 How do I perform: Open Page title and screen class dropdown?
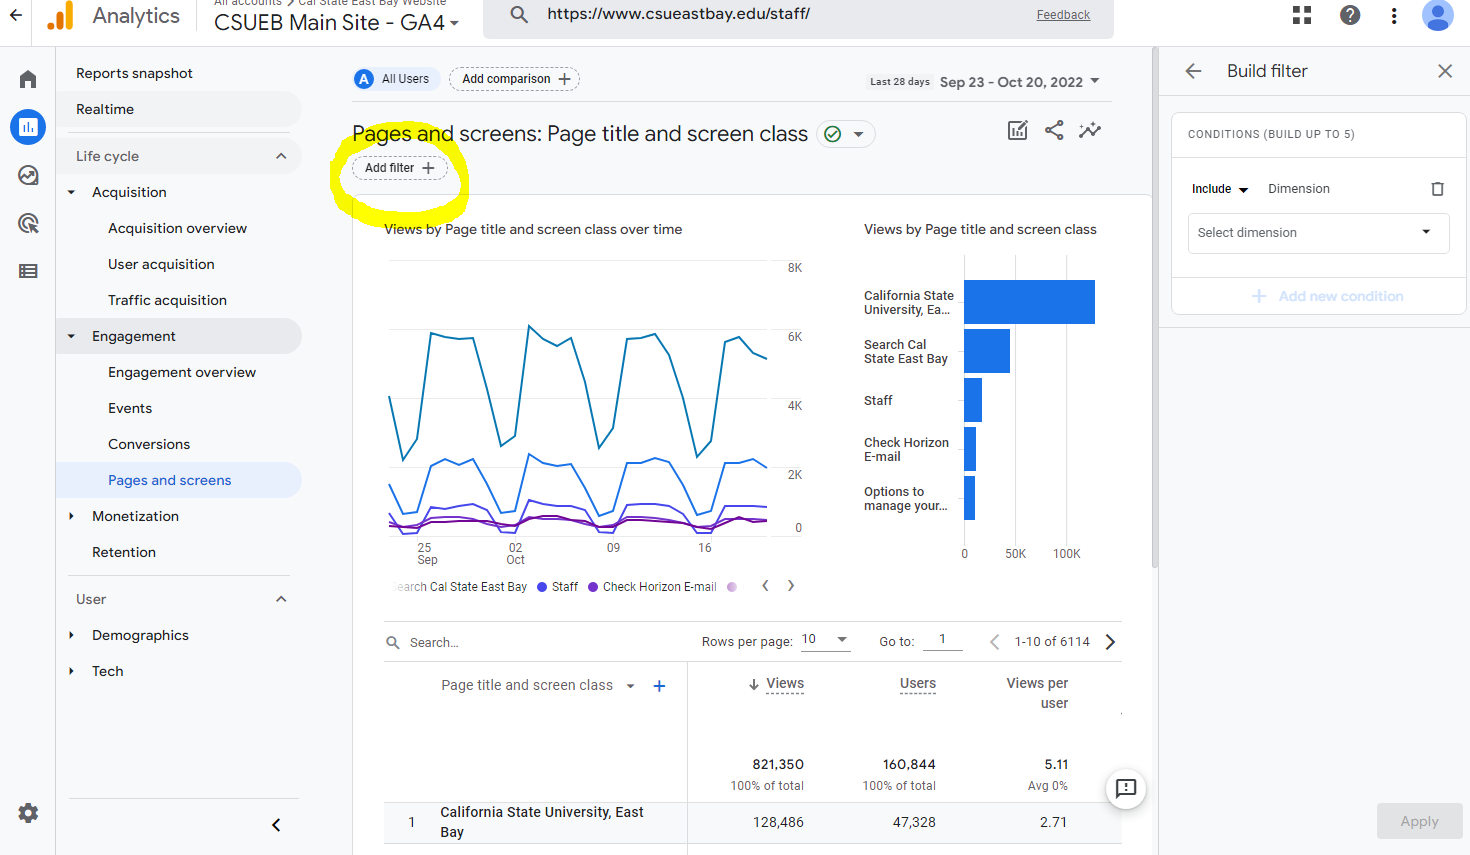[x=538, y=686]
